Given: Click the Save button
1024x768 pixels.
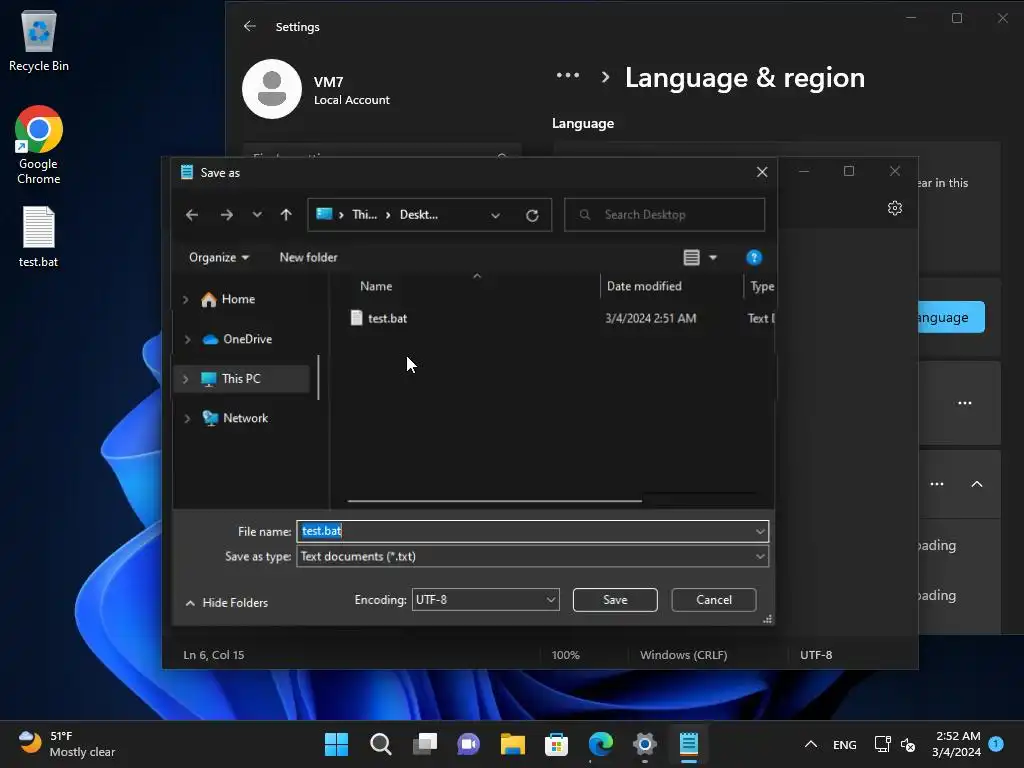Looking at the screenshot, I should [615, 600].
